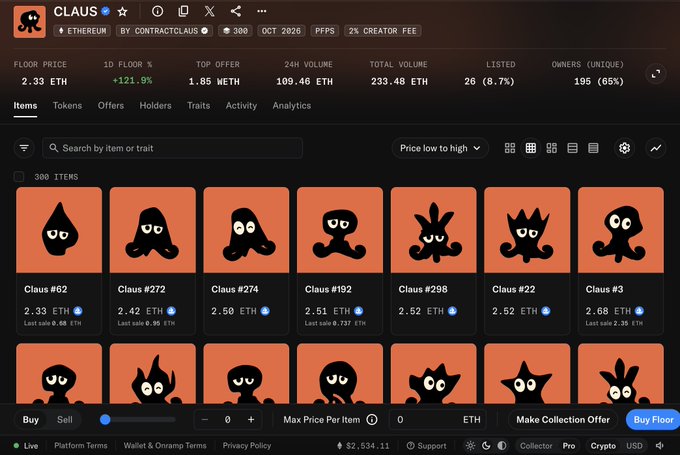
Task: Click the 300 items count badge
Action: pos(235,31)
